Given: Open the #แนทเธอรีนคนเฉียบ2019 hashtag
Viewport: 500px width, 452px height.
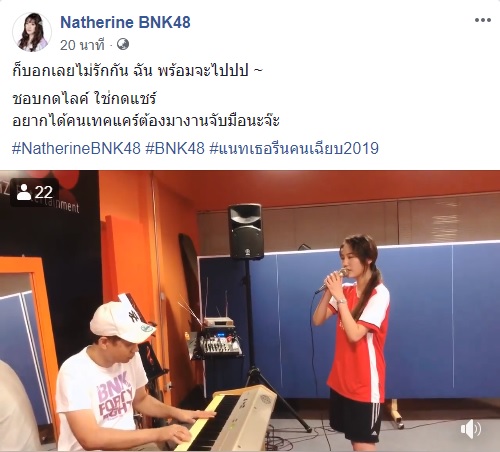Looking at the screenshot, I should point(294,148).
